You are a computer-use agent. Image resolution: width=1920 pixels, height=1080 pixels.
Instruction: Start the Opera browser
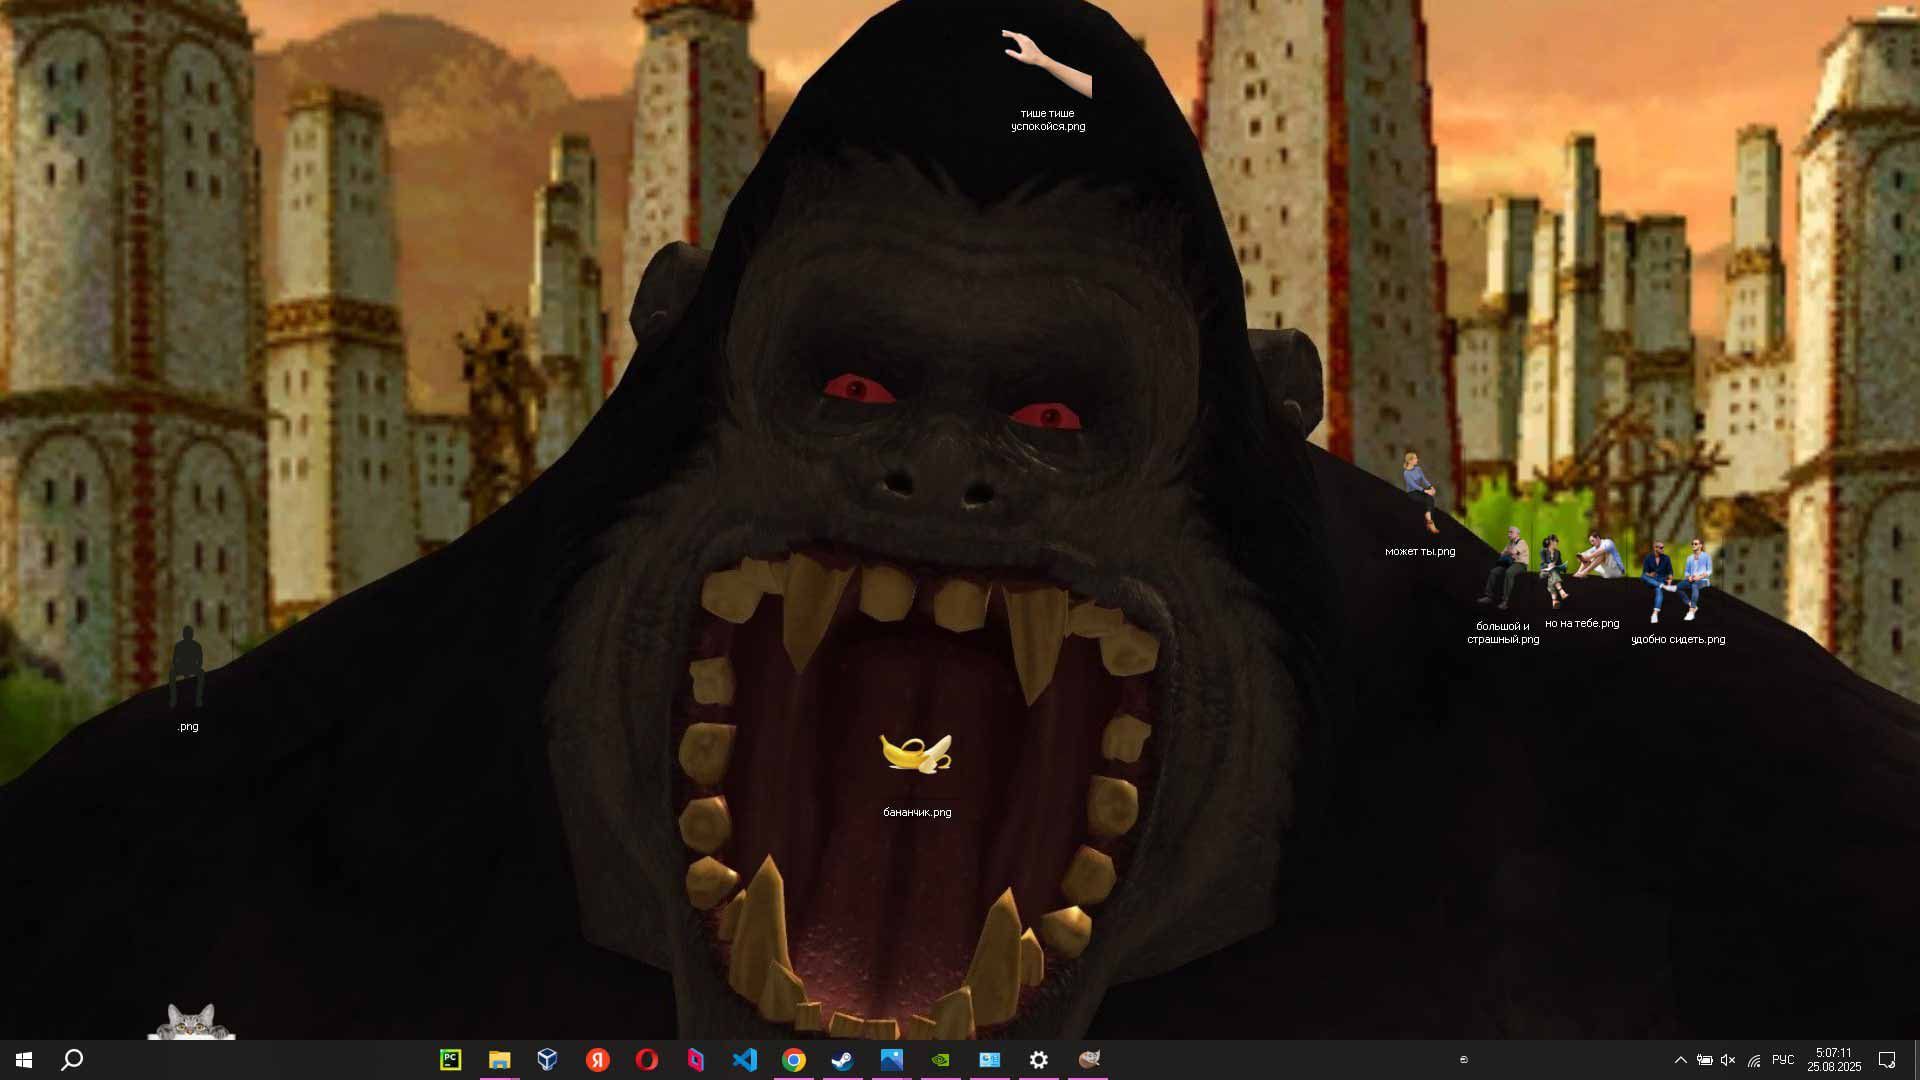click(647, 1060)
